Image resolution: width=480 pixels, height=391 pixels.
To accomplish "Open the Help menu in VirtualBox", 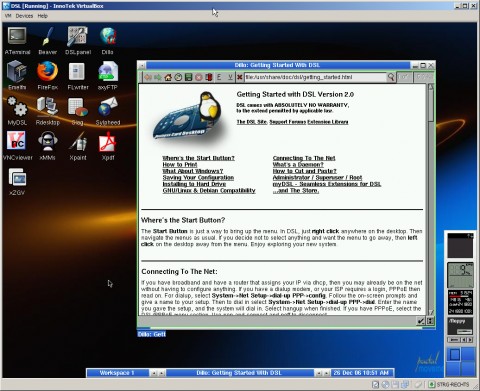I will [42, 16].
